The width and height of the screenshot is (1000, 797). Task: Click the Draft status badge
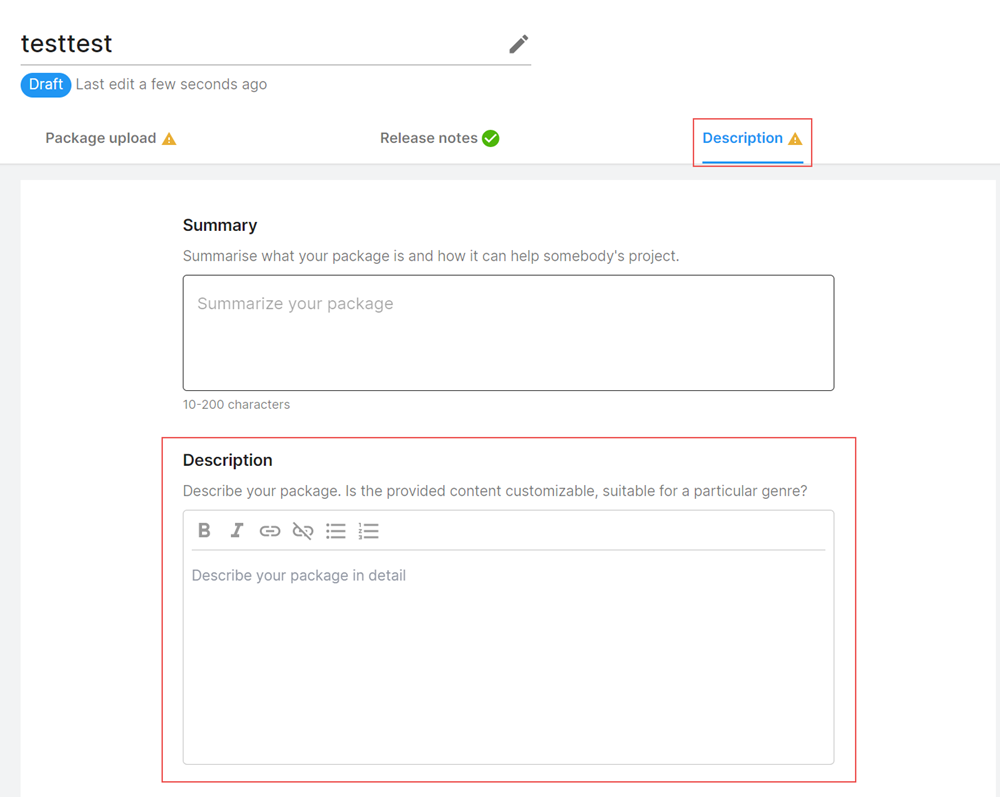46,84
